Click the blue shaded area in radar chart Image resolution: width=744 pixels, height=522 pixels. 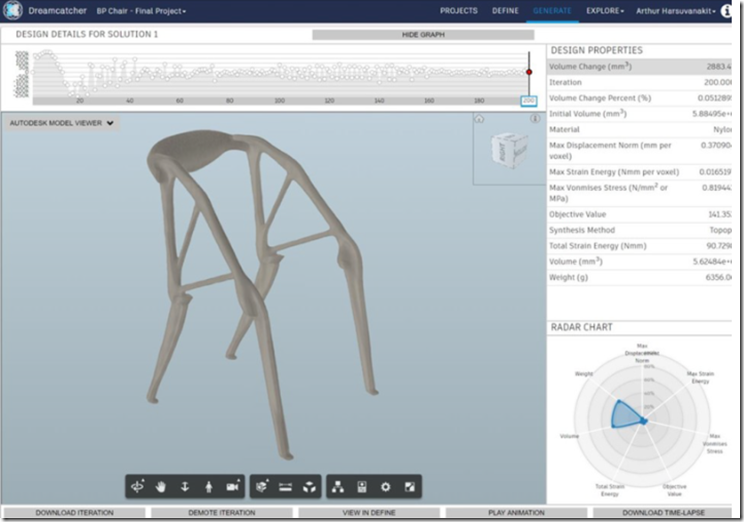tap(623, 415)
